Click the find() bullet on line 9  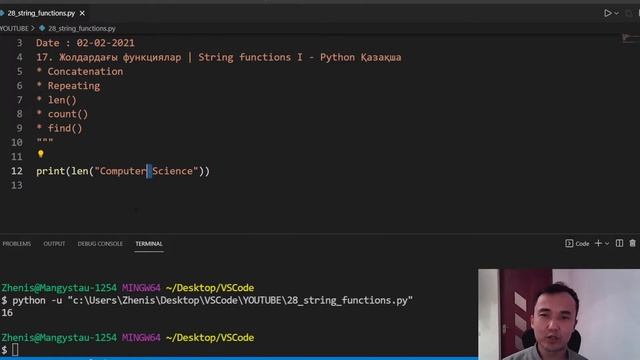[59, 128]
